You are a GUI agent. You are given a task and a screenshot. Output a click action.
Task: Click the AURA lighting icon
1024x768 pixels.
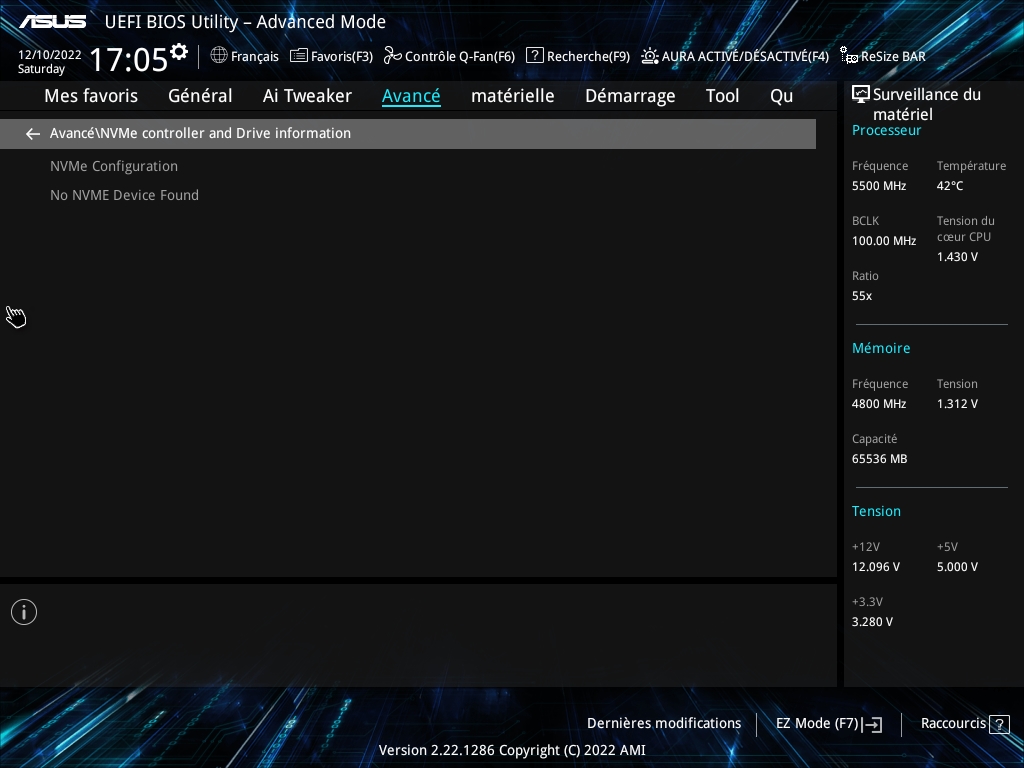point(650,56)
